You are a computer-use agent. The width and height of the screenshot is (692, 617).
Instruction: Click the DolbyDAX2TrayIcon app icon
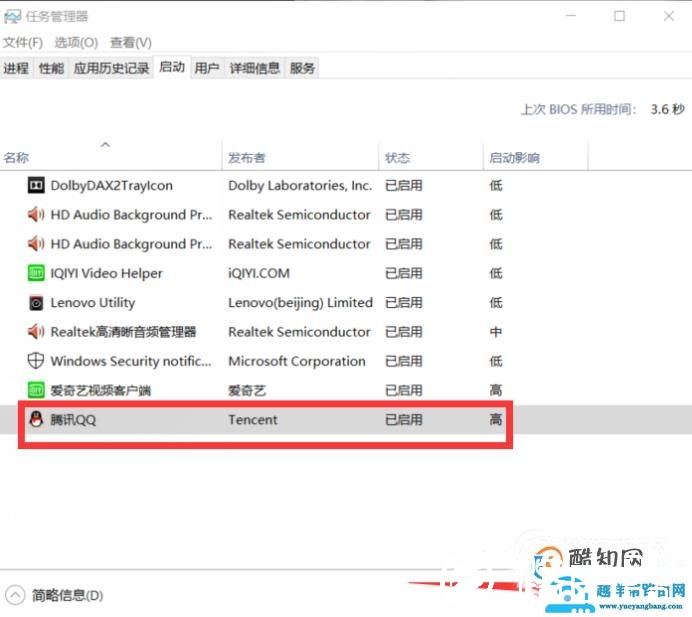click(36, 185)
